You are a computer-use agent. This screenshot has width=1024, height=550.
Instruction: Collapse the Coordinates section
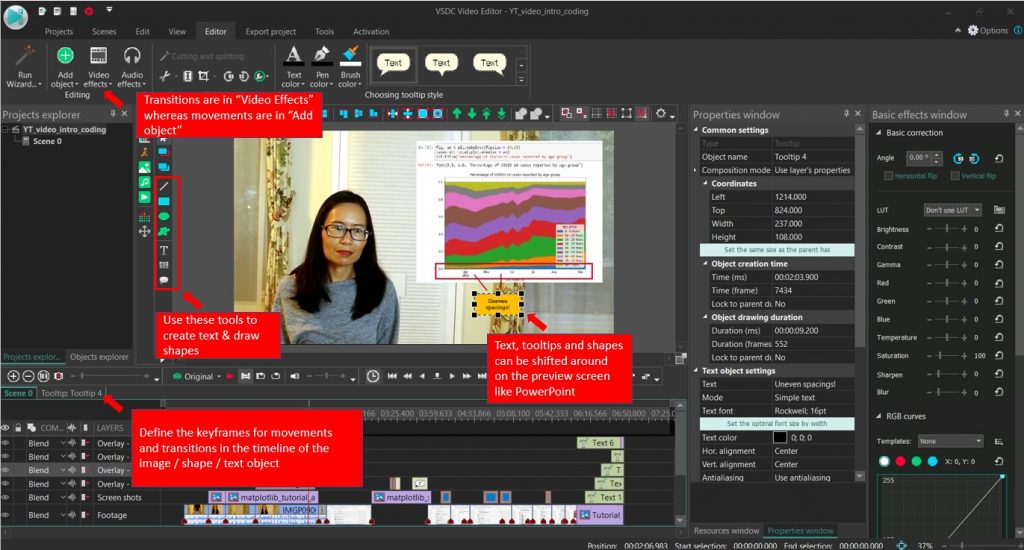(705, 184)
